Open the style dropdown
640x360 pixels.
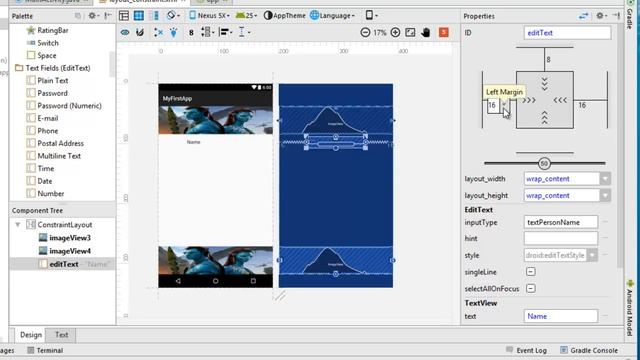pos(592,256)
